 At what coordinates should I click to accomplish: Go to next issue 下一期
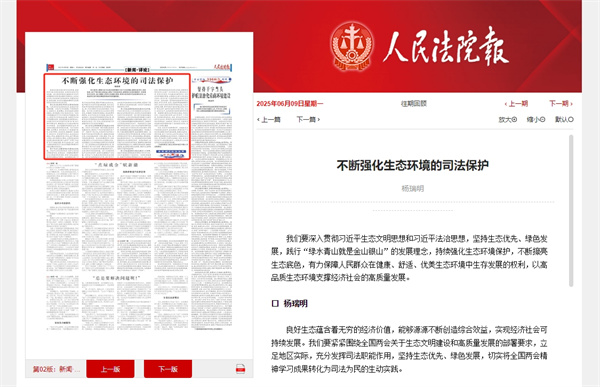(x=561, y=103)
